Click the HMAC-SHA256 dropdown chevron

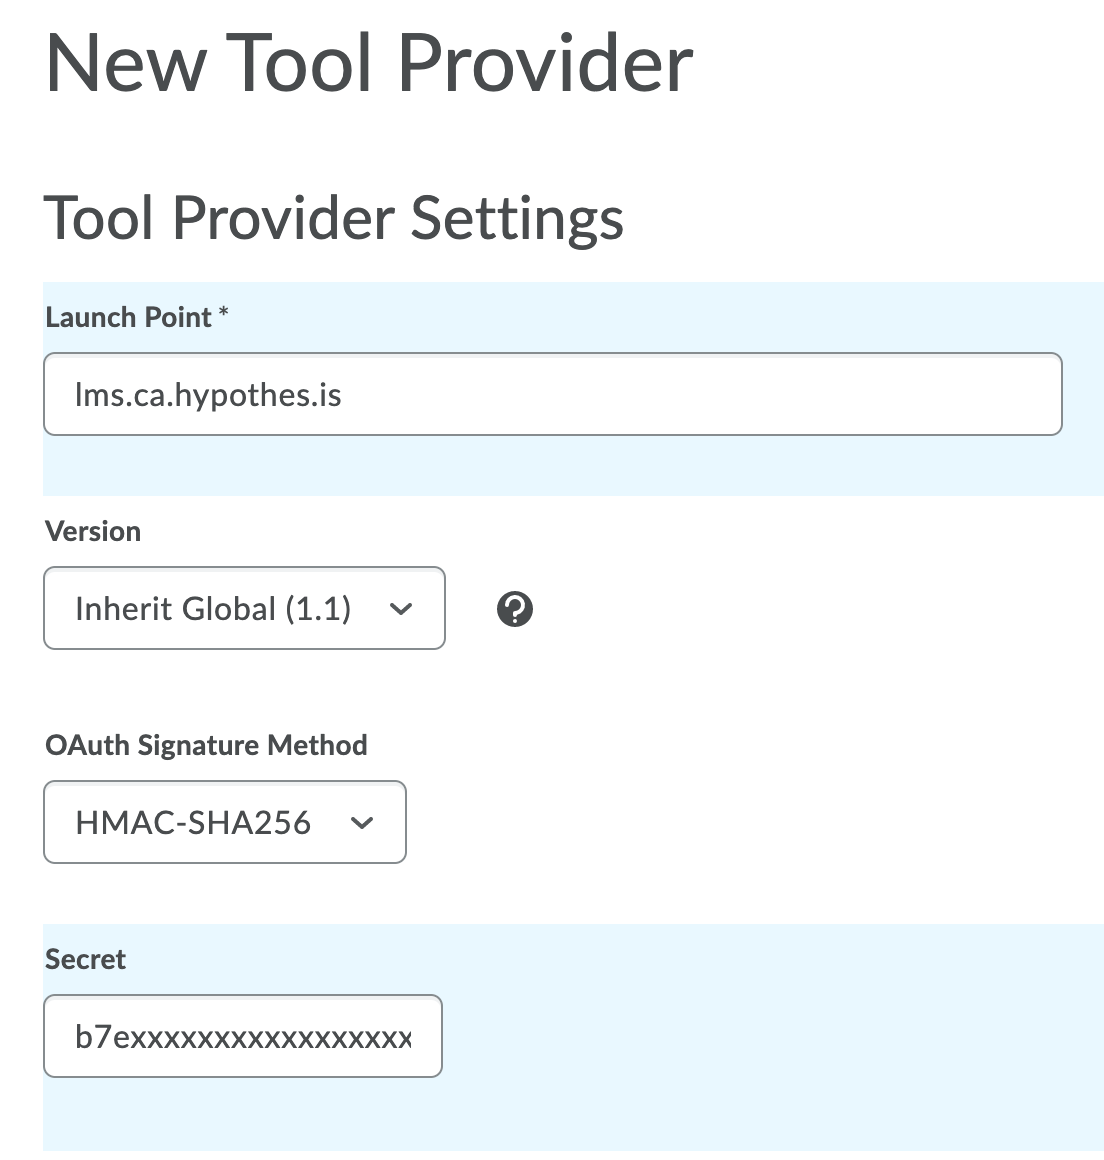click(362, 822)
